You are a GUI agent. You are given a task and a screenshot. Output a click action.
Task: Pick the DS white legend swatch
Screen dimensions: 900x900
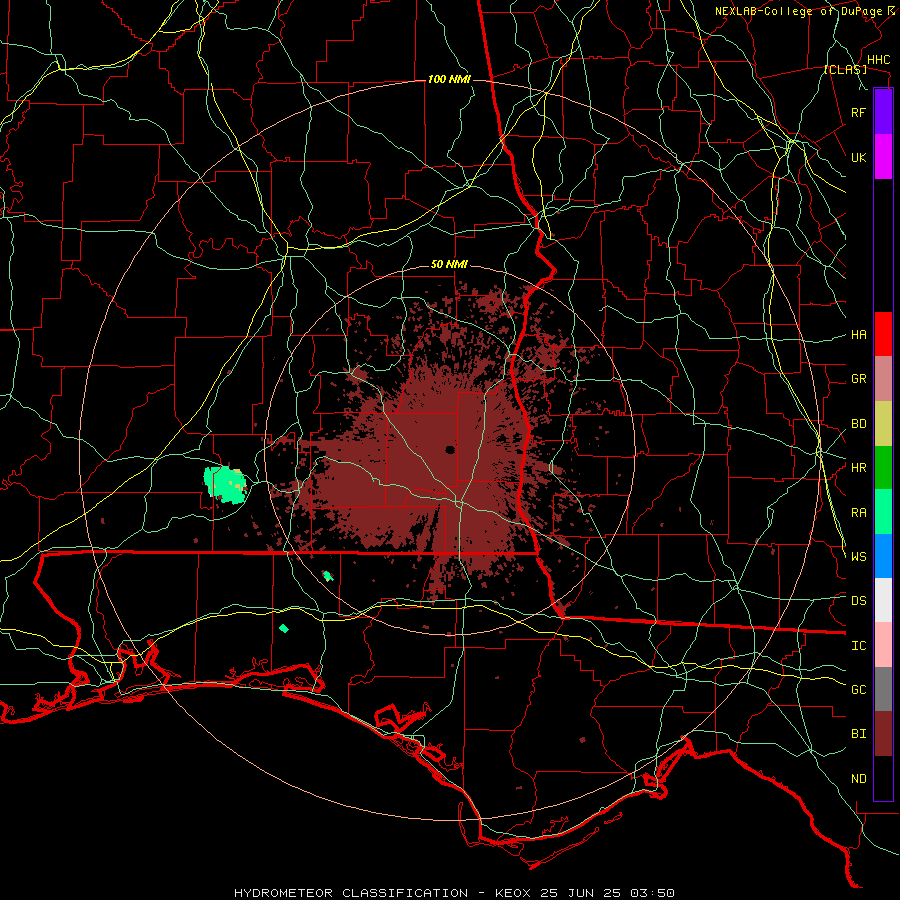pos(883,600)
